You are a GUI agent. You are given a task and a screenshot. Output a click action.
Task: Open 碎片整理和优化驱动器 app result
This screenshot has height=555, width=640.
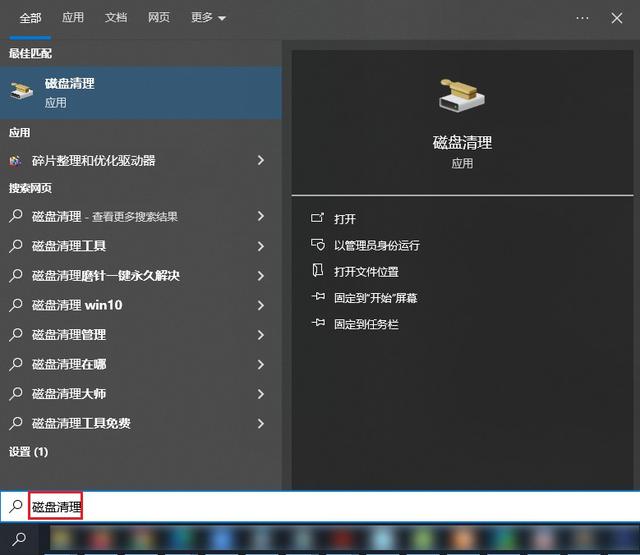tap(141, 161)
